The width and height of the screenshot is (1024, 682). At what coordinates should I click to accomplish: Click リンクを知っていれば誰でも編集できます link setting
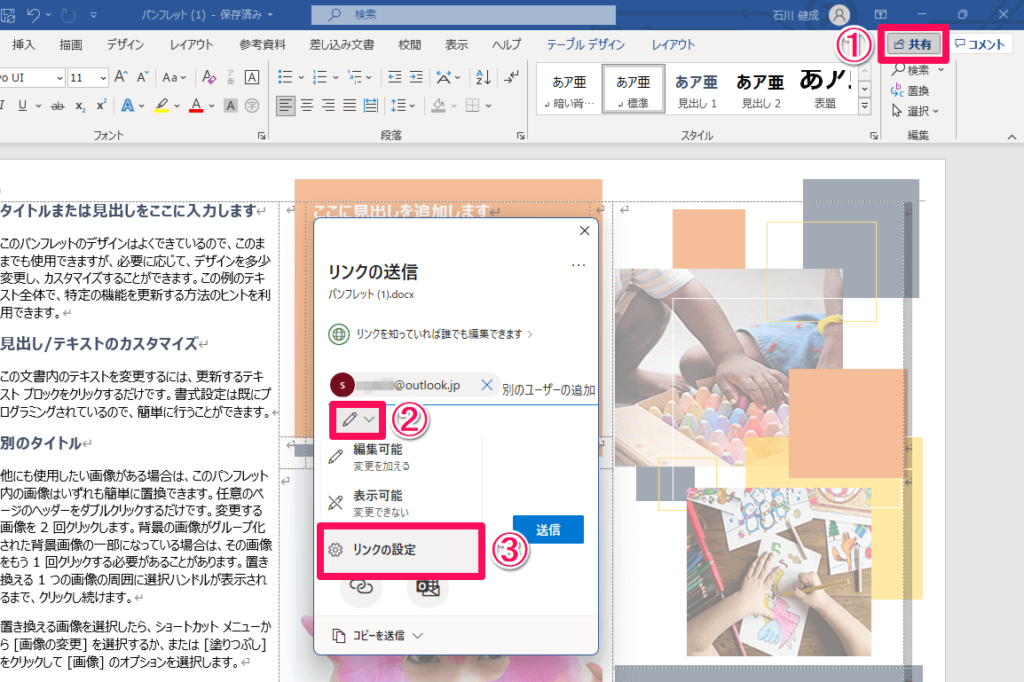tap(430, 334)
